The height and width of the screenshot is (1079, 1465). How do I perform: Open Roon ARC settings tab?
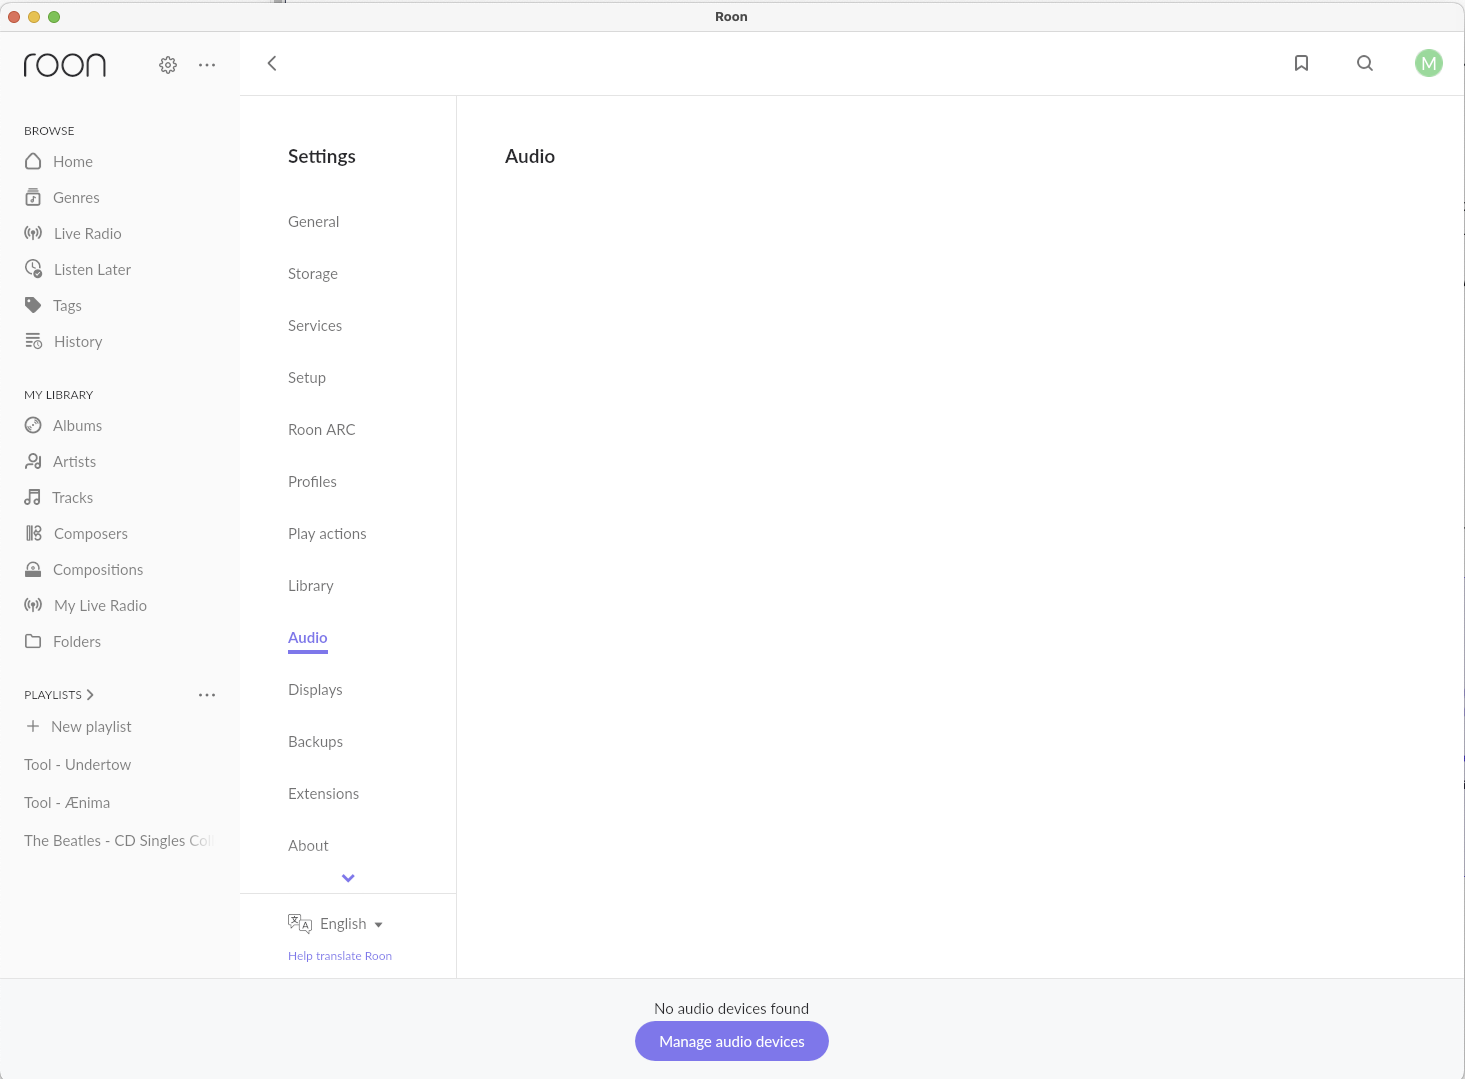[x=322, y=430]
